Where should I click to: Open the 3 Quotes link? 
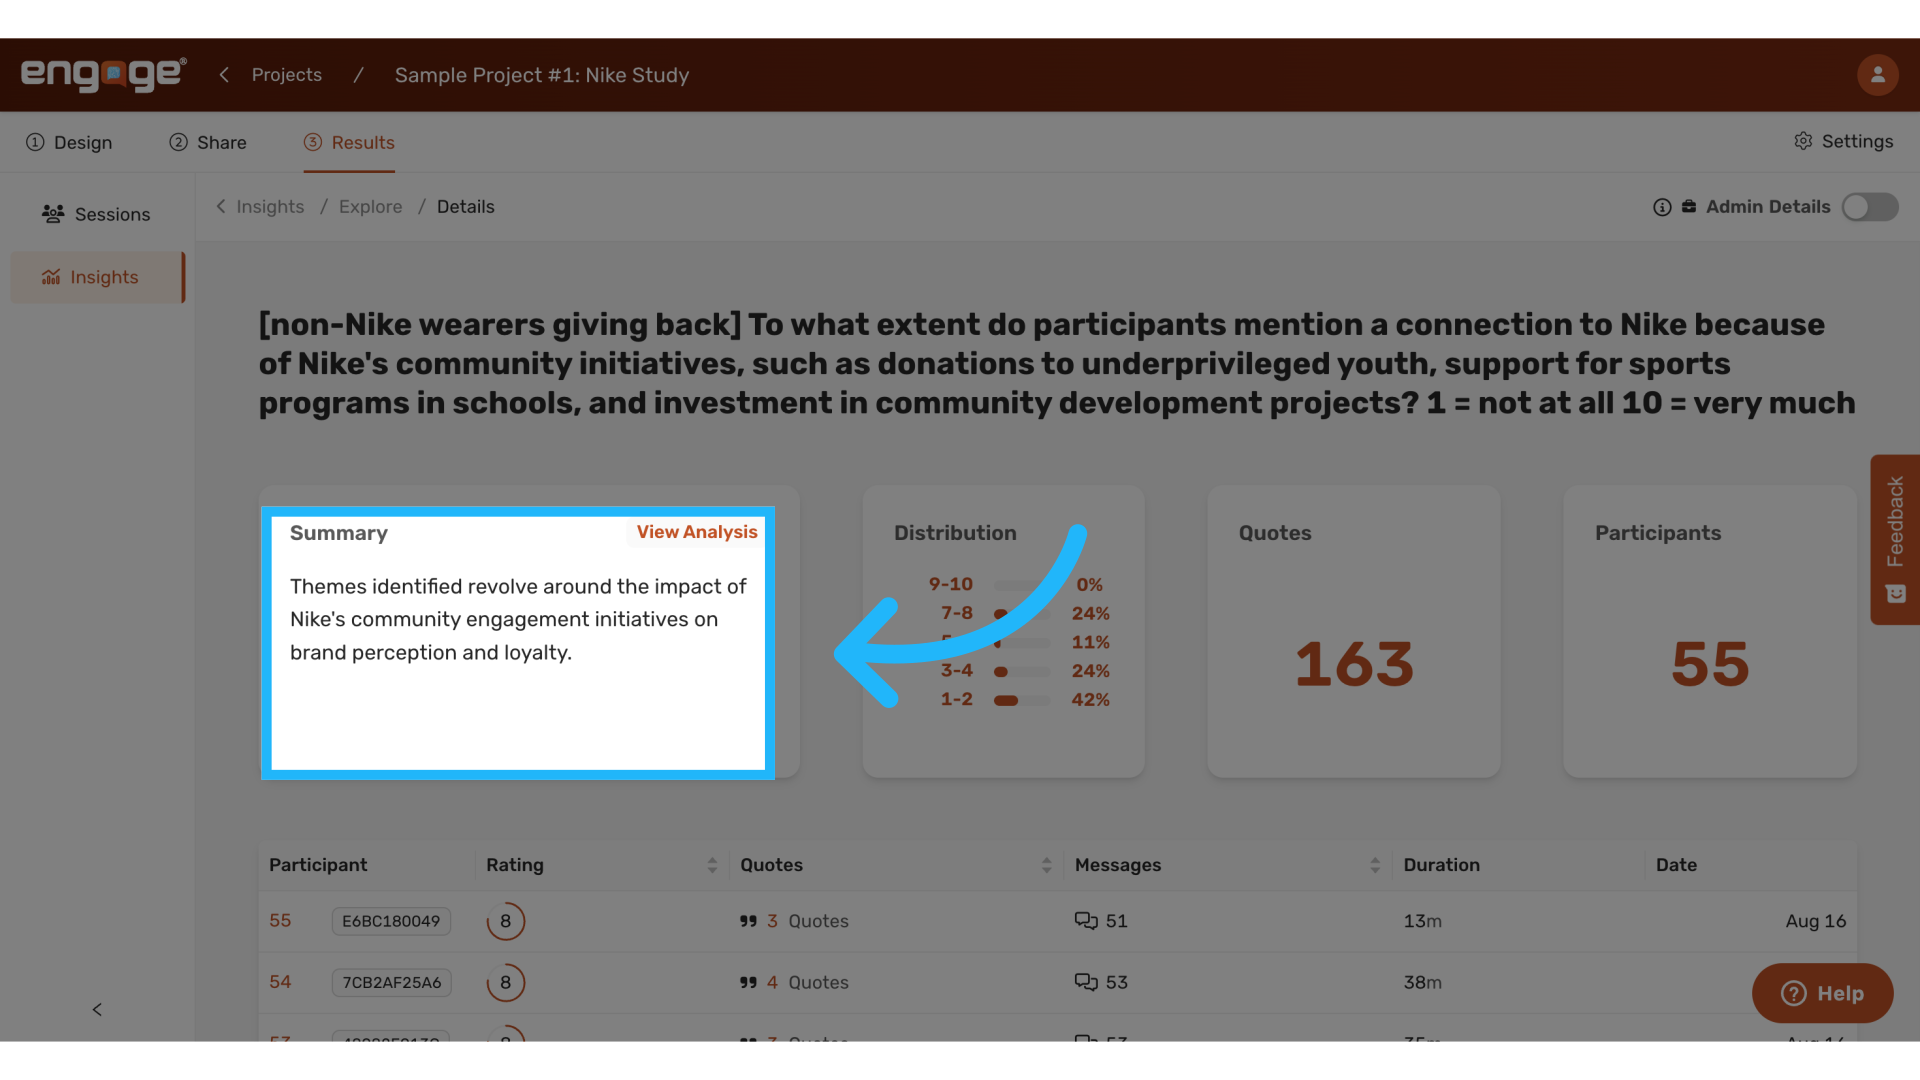coord(808,921)
